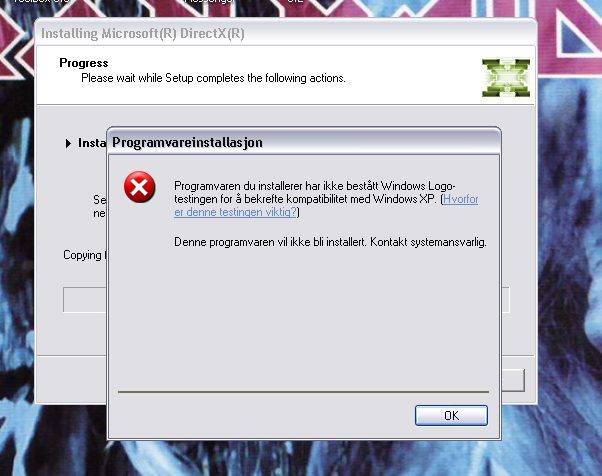Click the Messenger desktop shortcut label
Viewport: 602px width, 476px height.
(209, 2)
